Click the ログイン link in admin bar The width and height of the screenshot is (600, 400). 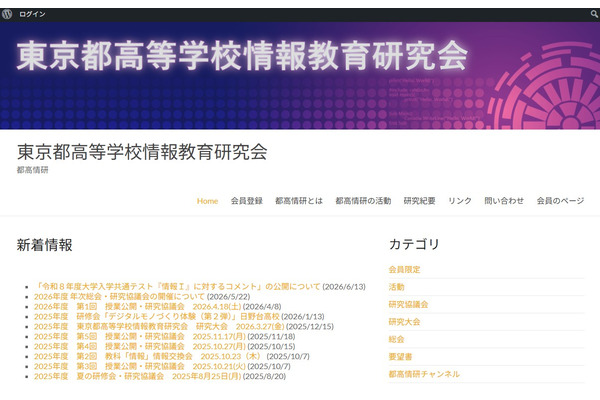point(32,14)
